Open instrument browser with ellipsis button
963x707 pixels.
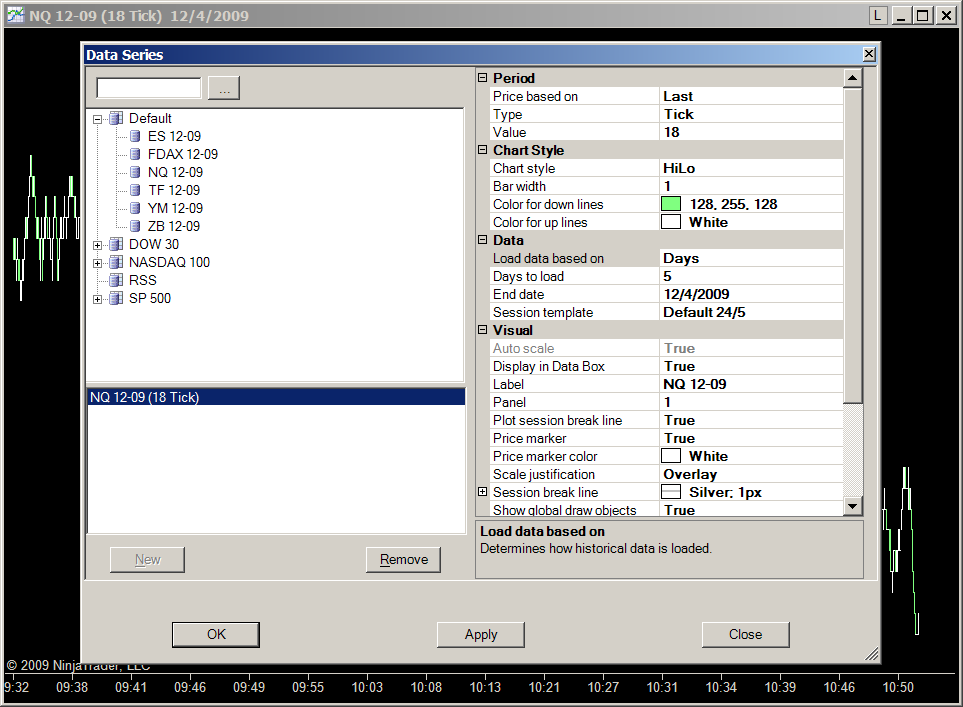[x=224, y=88]
